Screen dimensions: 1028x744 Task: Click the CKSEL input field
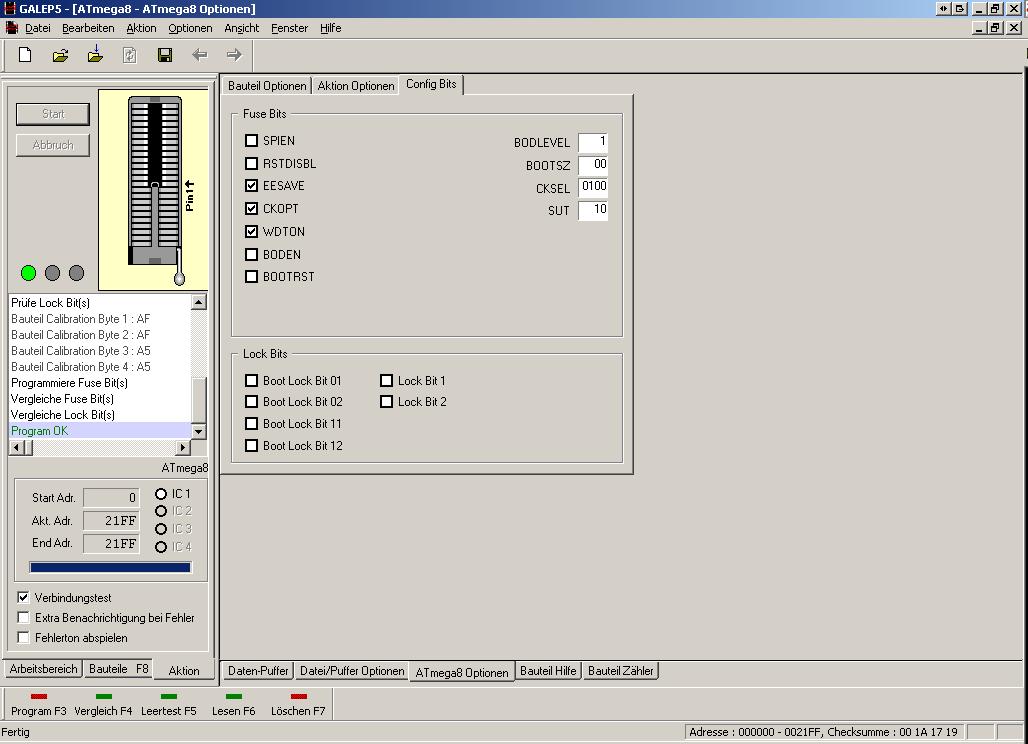click(593, 187)
